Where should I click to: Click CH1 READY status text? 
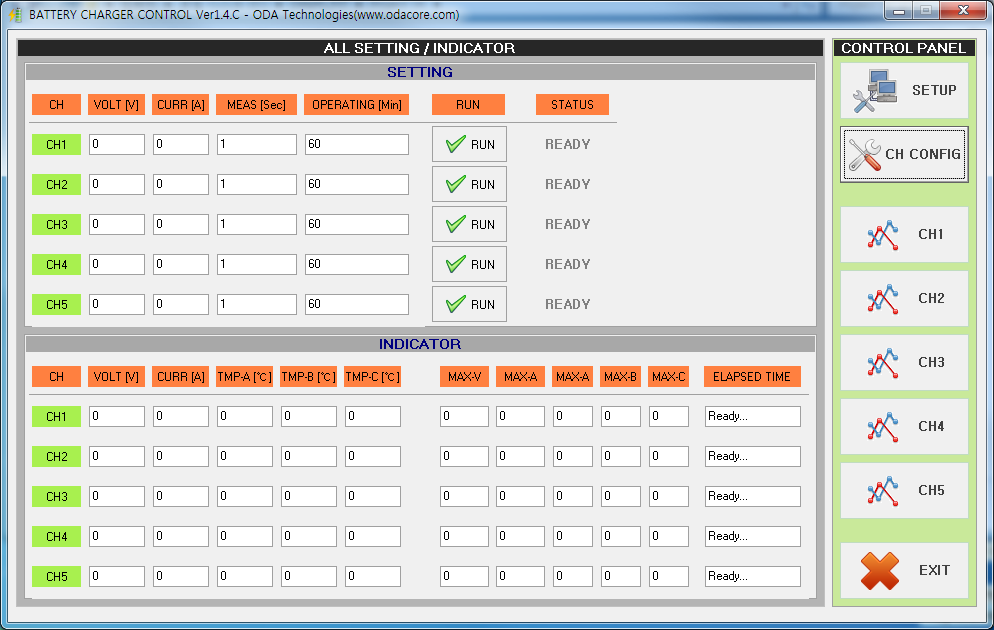[x=568, y=145]
